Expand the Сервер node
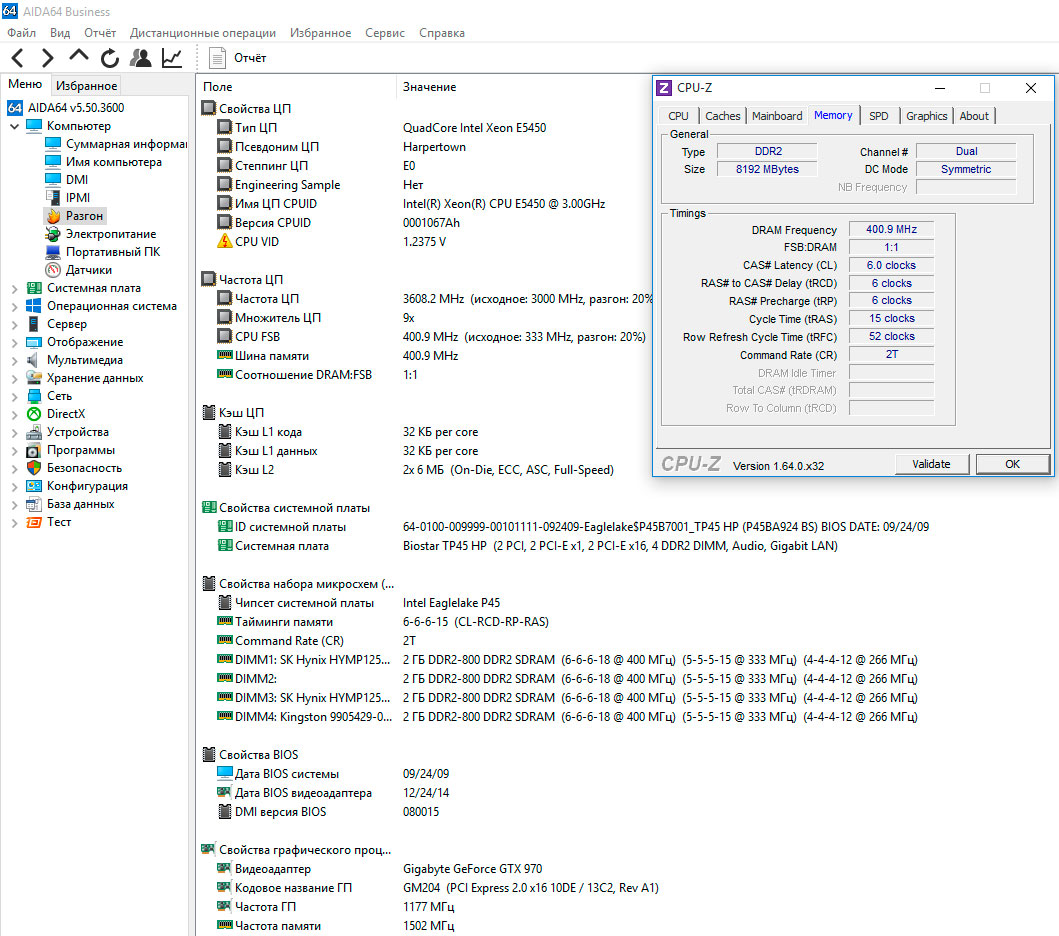 click(x=14, y=324)
